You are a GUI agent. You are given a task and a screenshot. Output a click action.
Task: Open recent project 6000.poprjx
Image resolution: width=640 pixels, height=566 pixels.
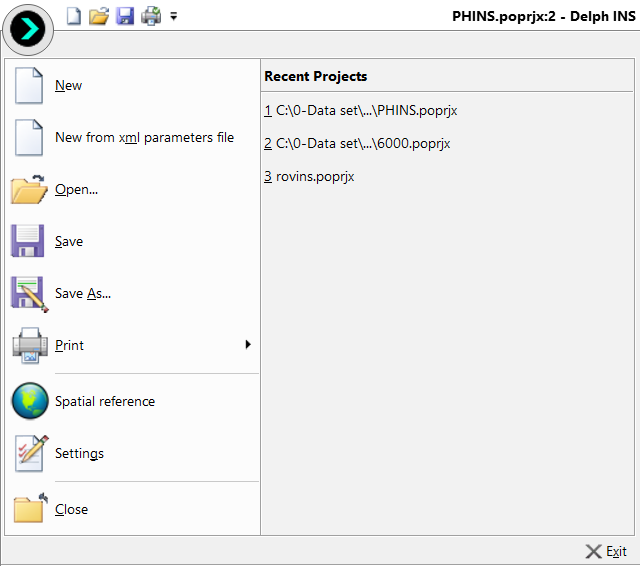click(357, 144)
